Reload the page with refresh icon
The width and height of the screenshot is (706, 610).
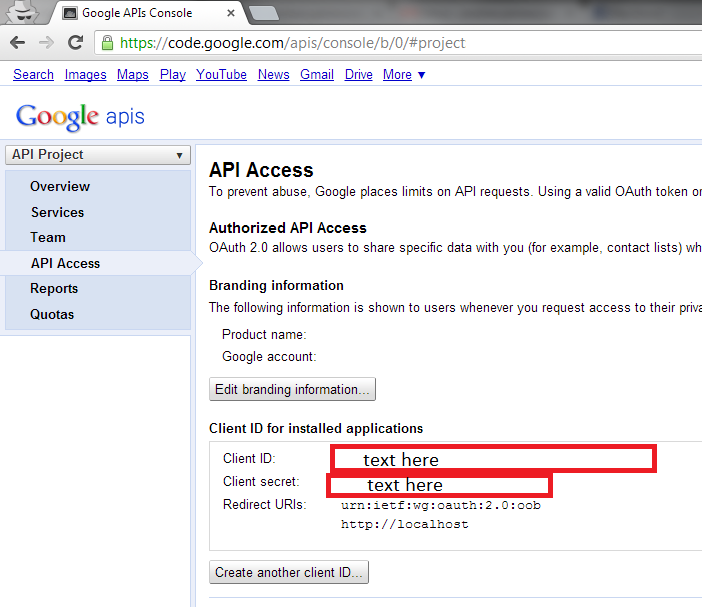pos(75,43)
